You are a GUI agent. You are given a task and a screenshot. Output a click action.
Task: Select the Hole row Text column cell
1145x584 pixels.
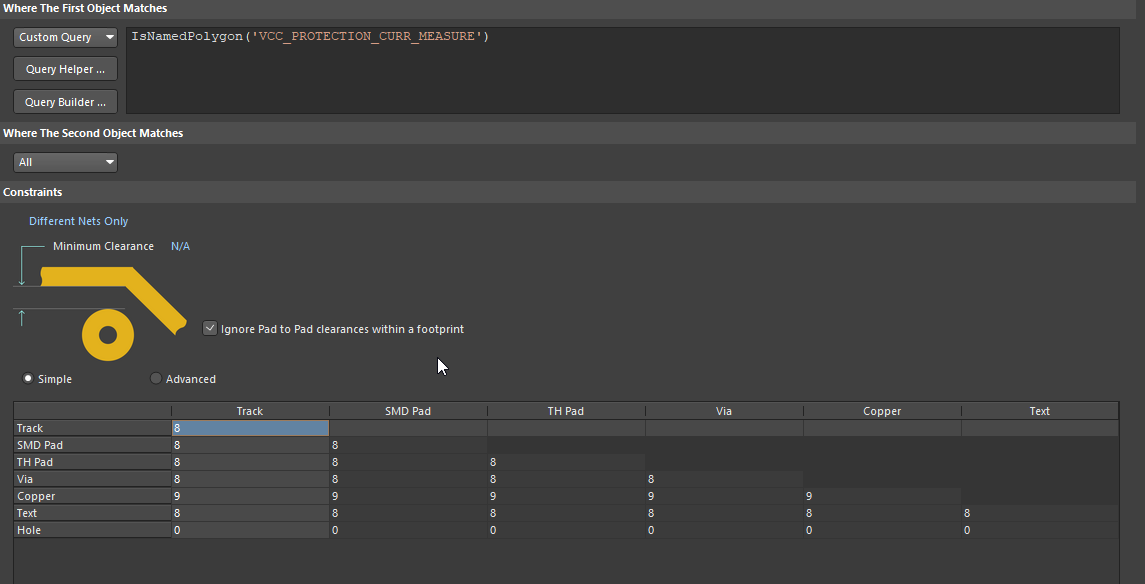coord(1040,531)
